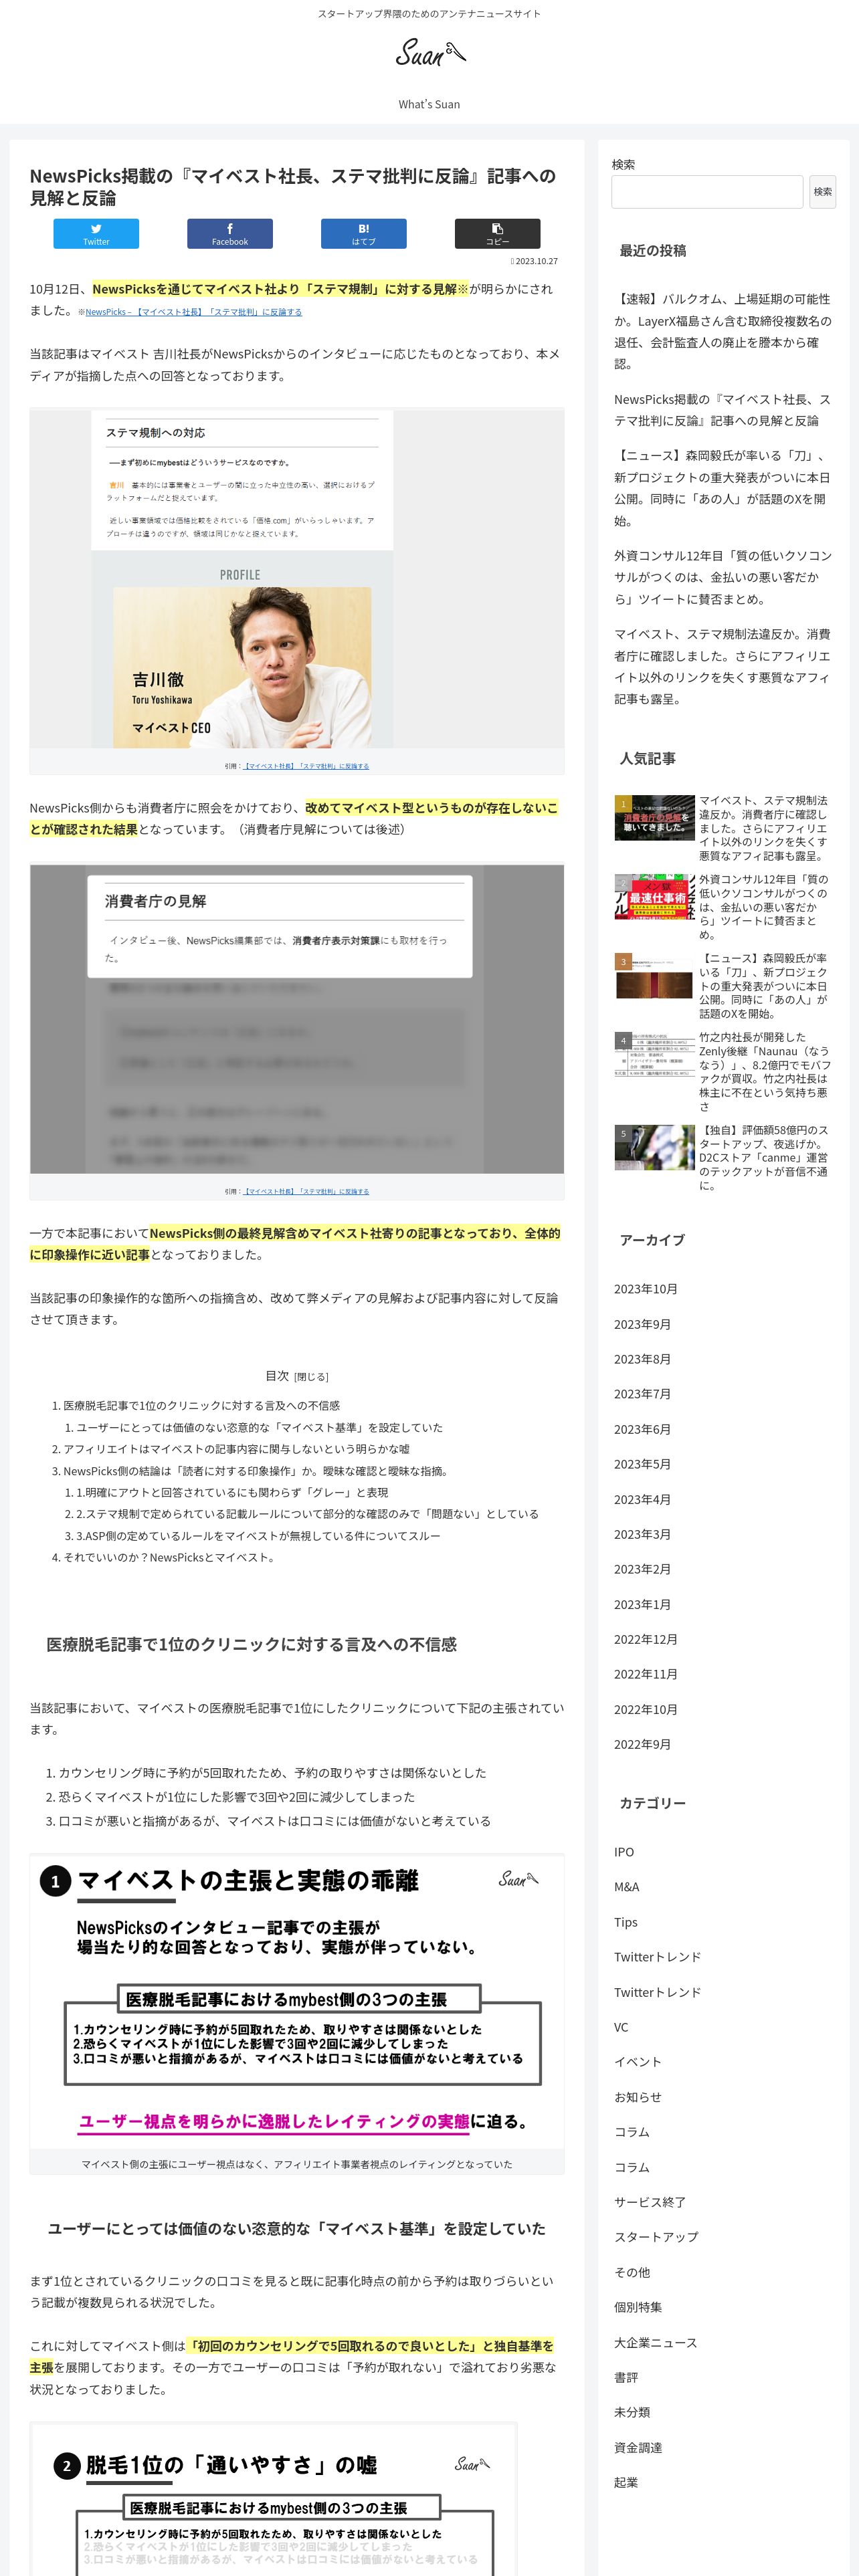Open the Tips category

click(x=625, y=1922)
